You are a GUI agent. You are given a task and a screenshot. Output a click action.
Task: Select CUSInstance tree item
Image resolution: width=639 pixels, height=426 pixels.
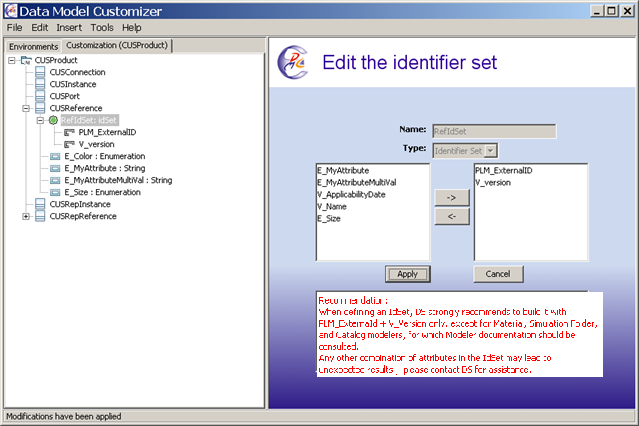tap(73, 84)
